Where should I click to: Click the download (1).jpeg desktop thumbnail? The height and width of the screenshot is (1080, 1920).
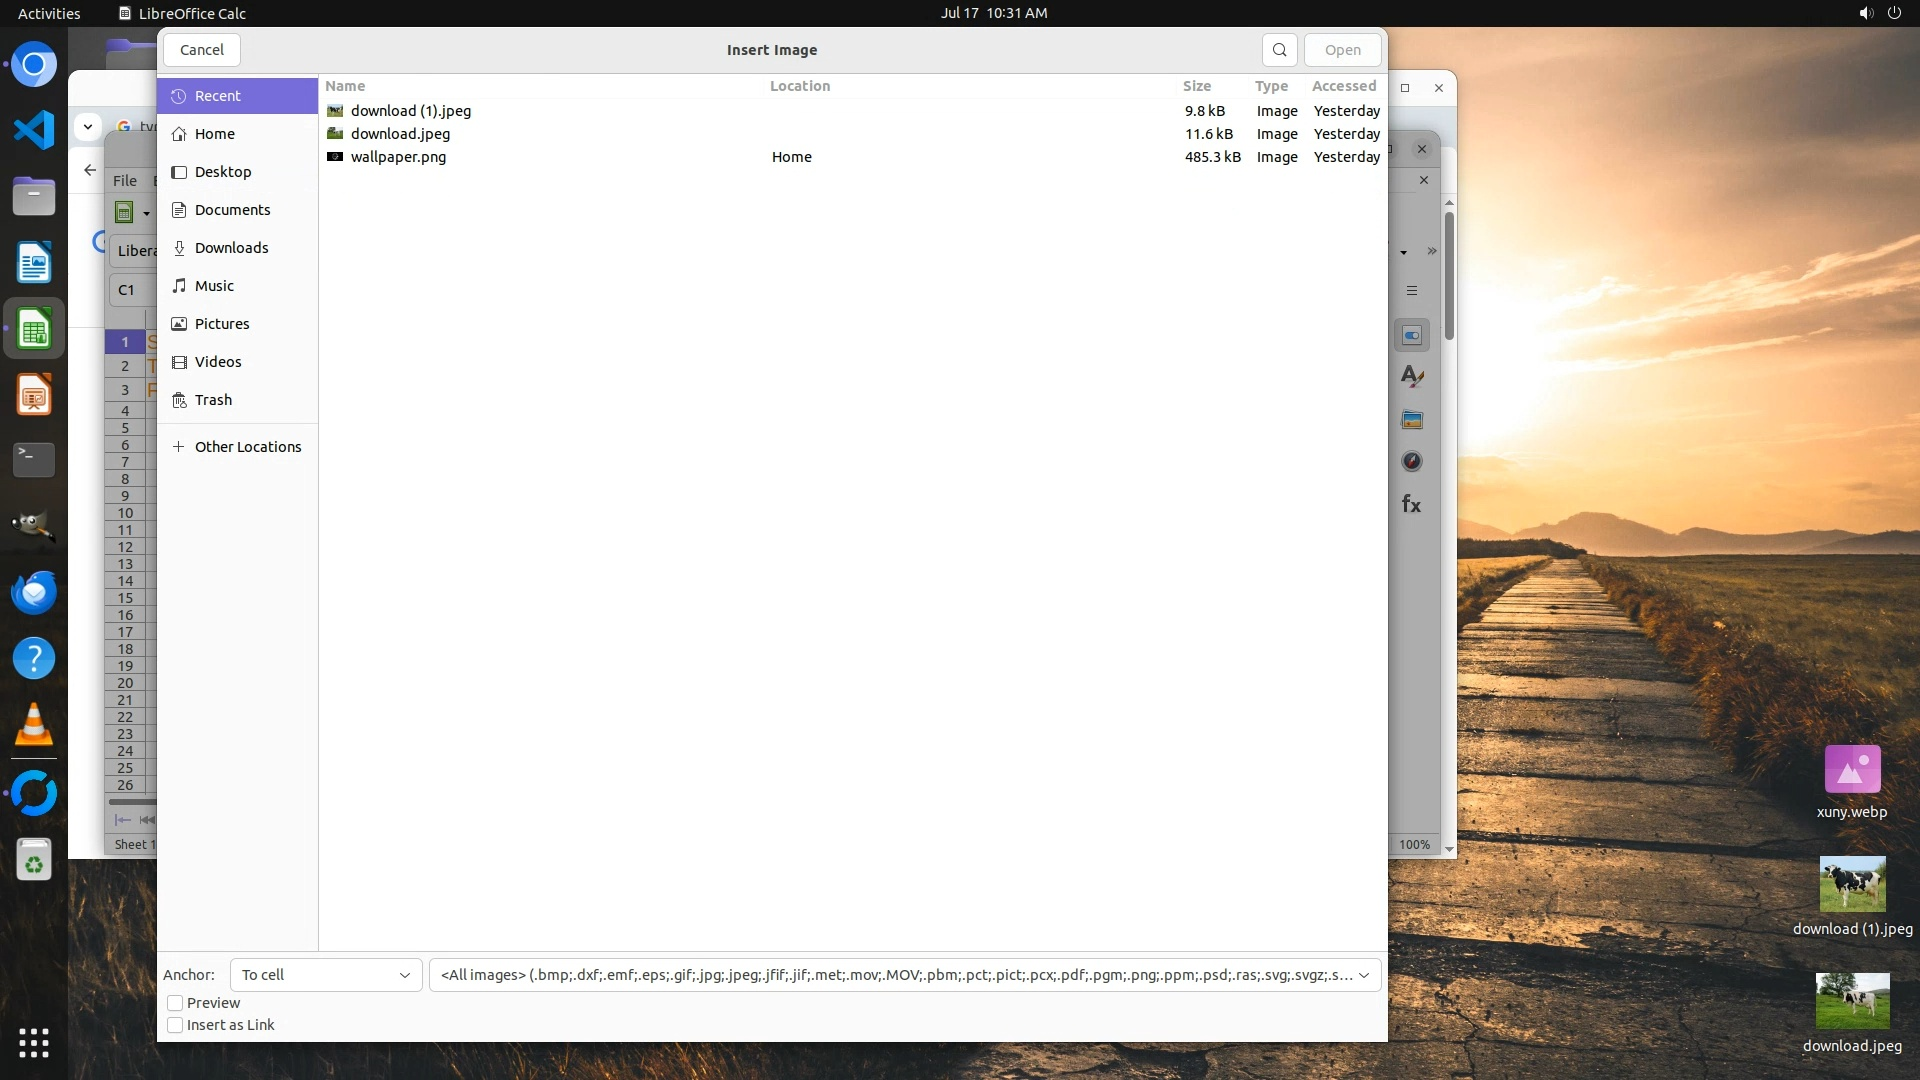click(1852, 885)
